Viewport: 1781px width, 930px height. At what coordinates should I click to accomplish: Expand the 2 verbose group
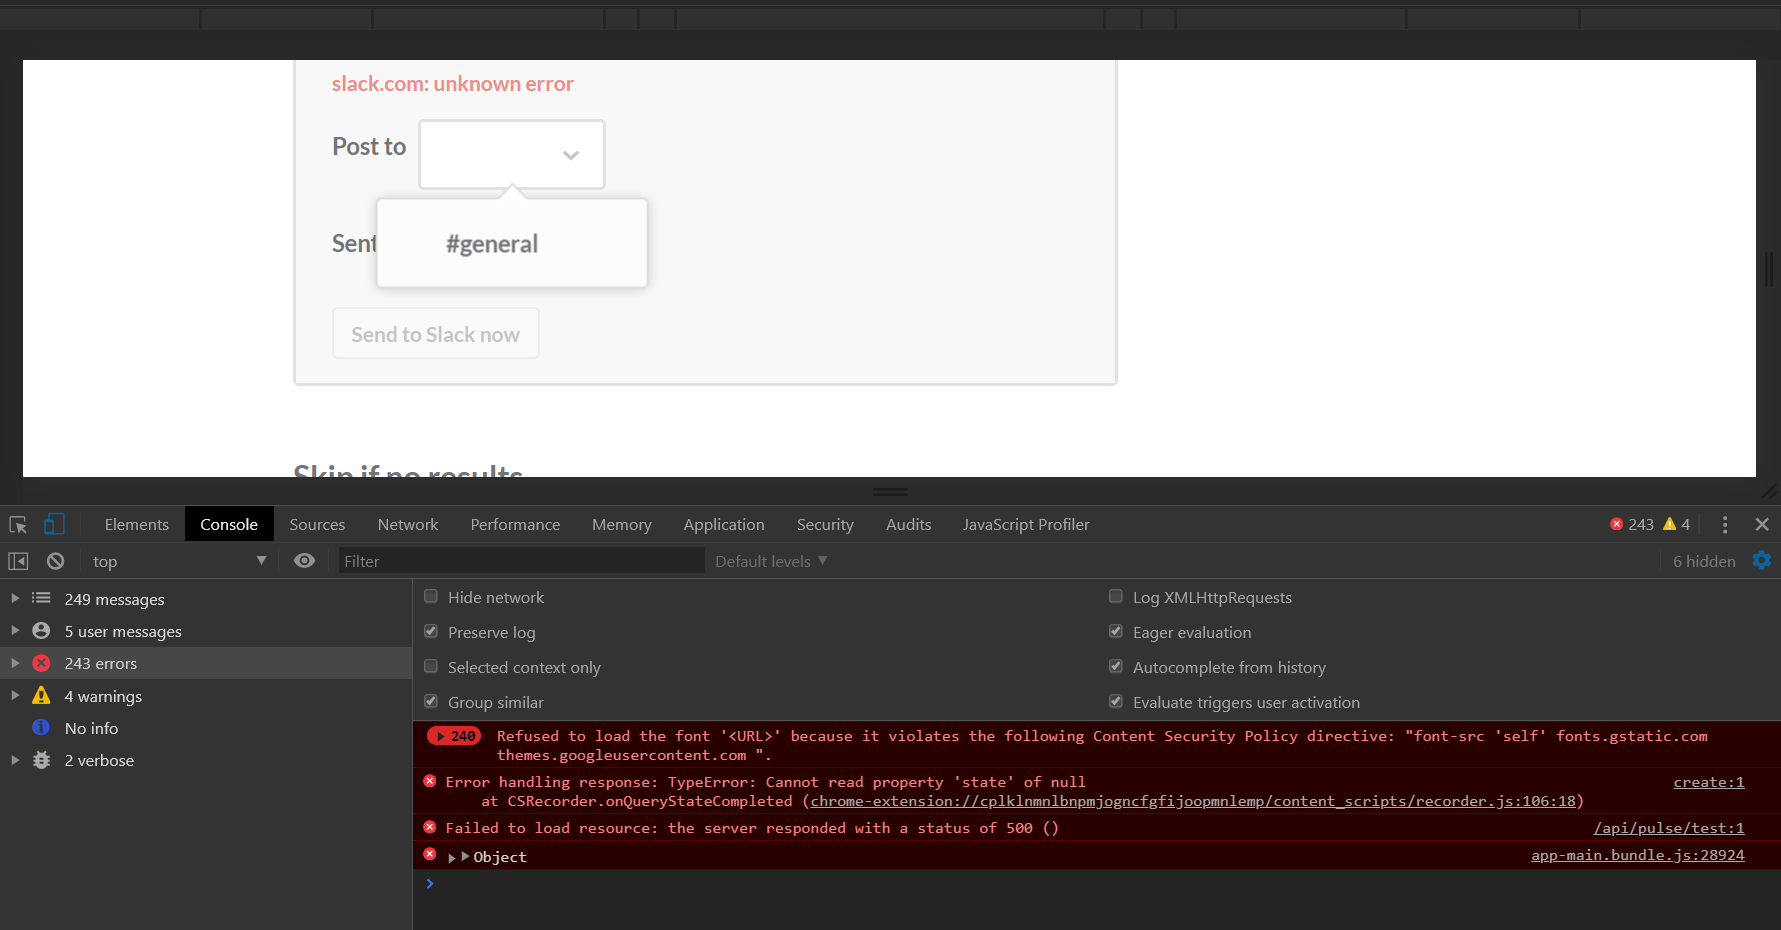pyautogui.click(x=15, y=760)
